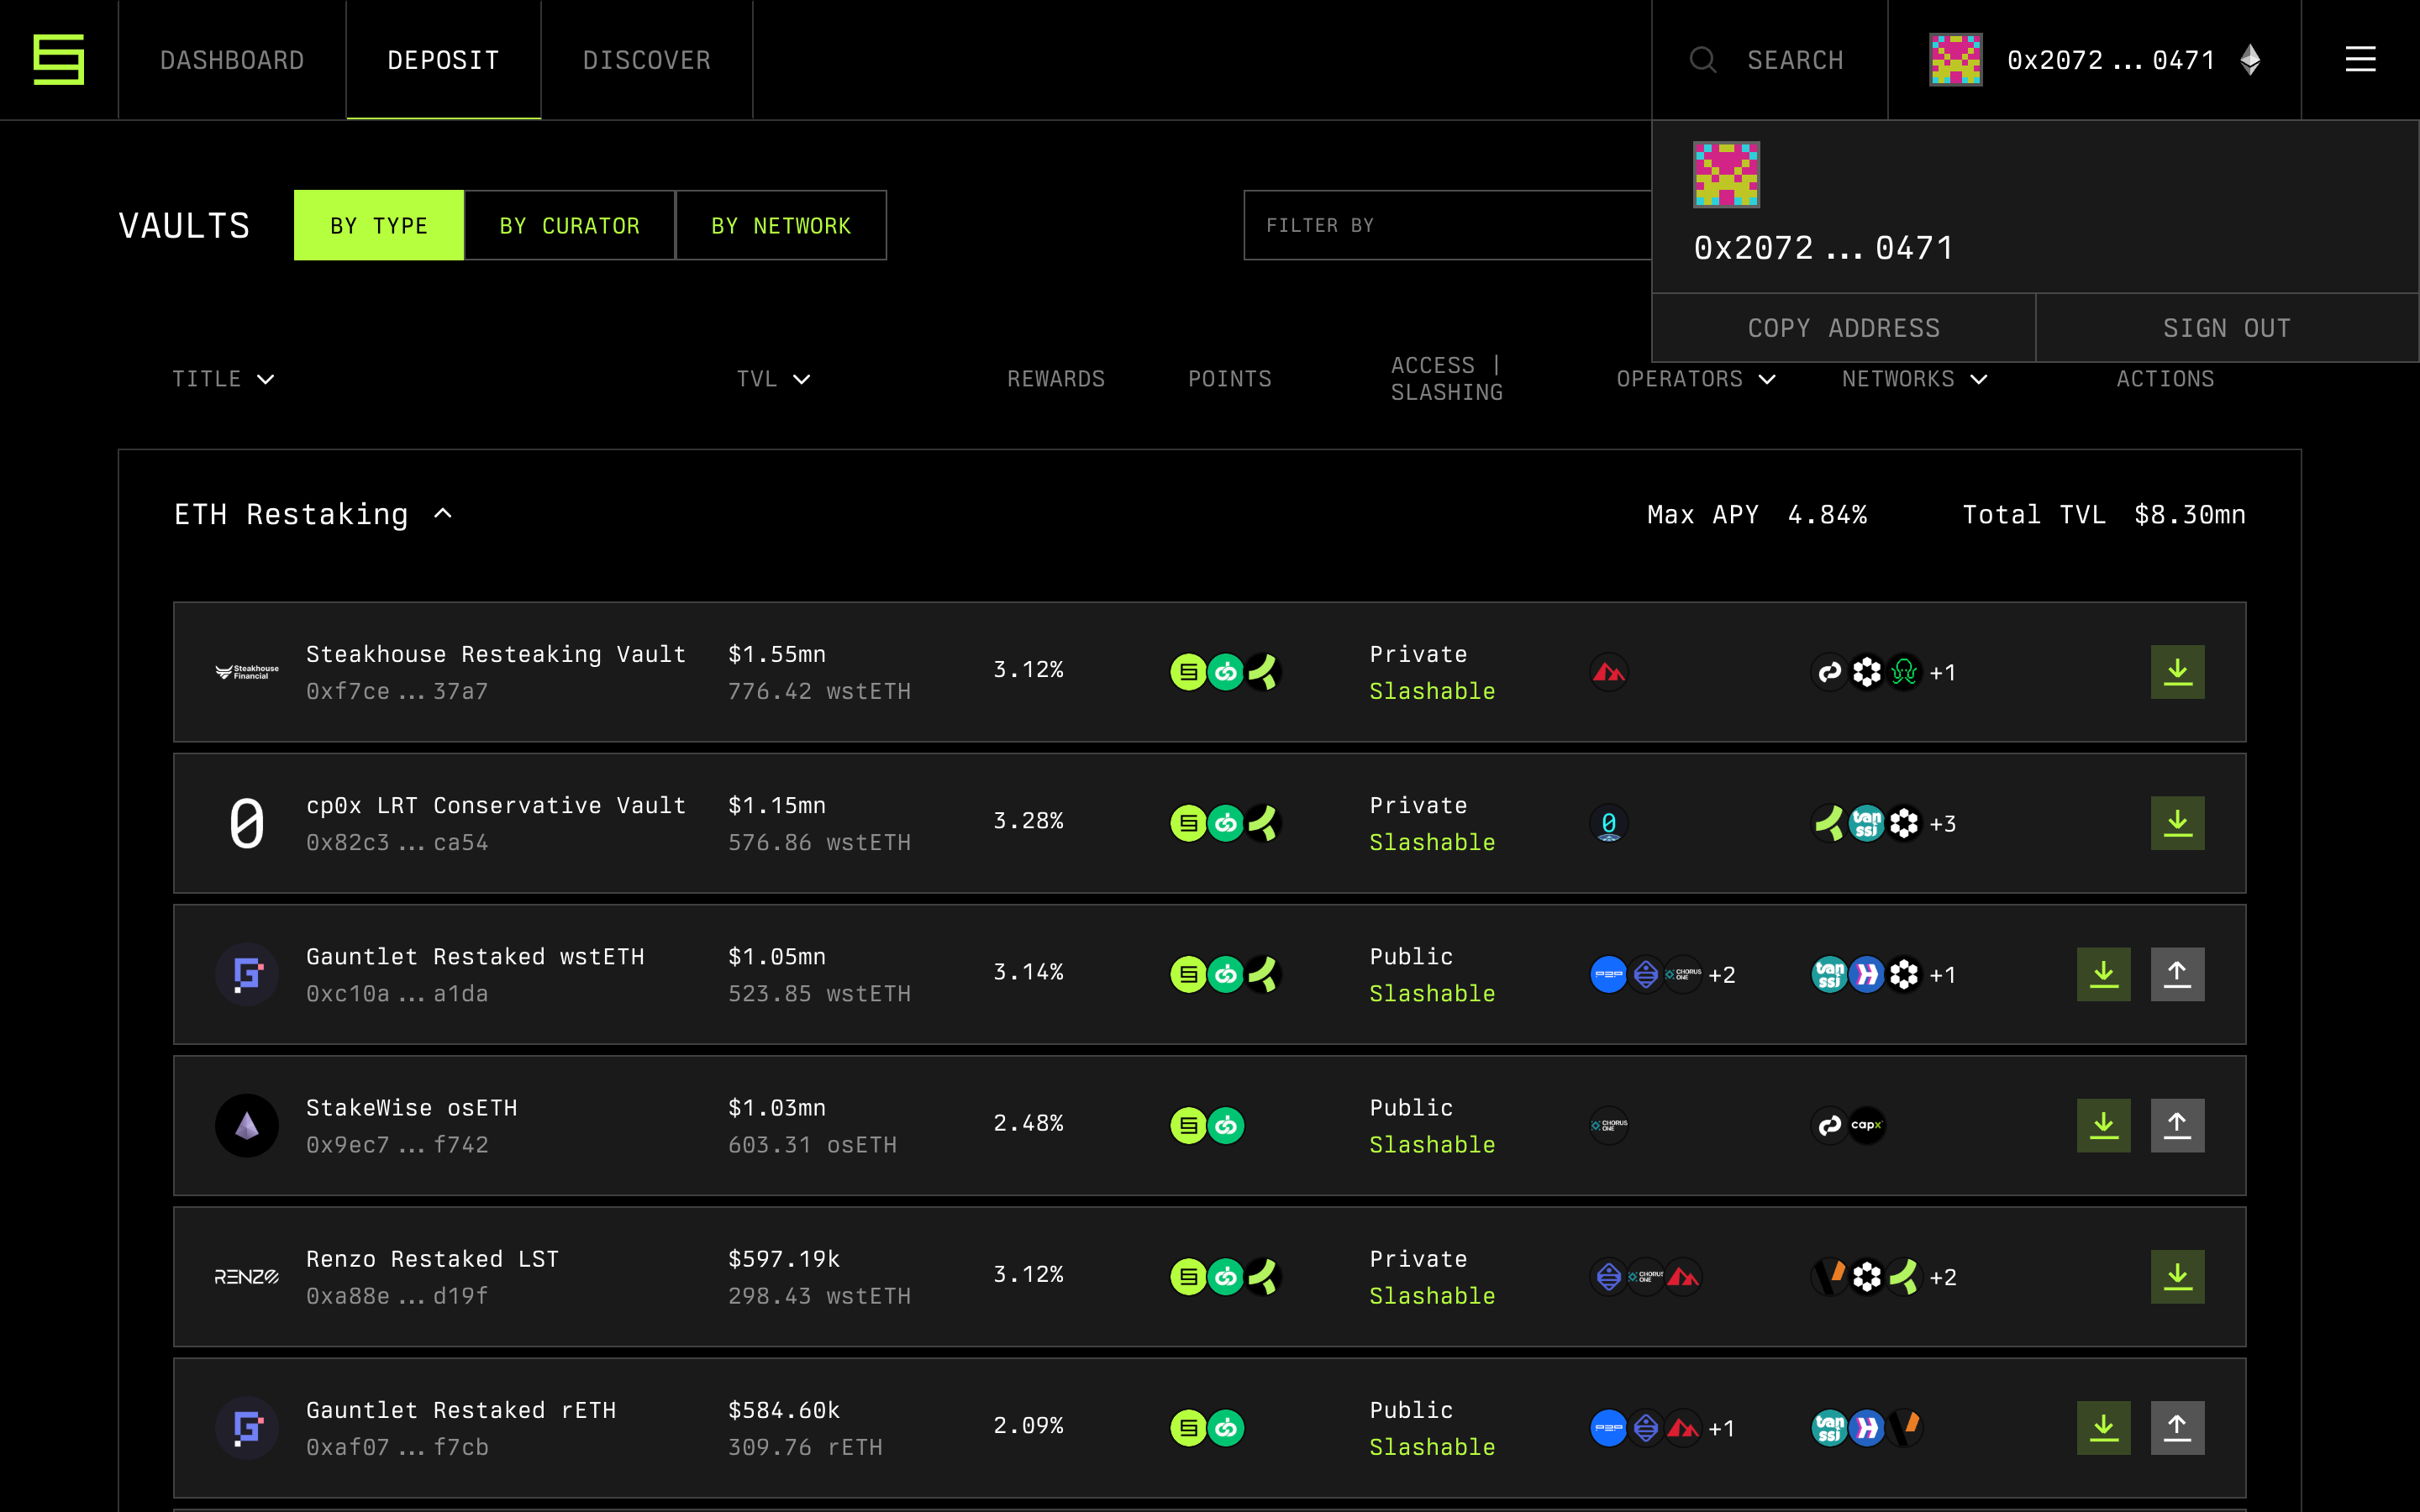This screenshot has width=2420, height=1512.
Task: Group vaults By Type
Action: pos(379,225)
